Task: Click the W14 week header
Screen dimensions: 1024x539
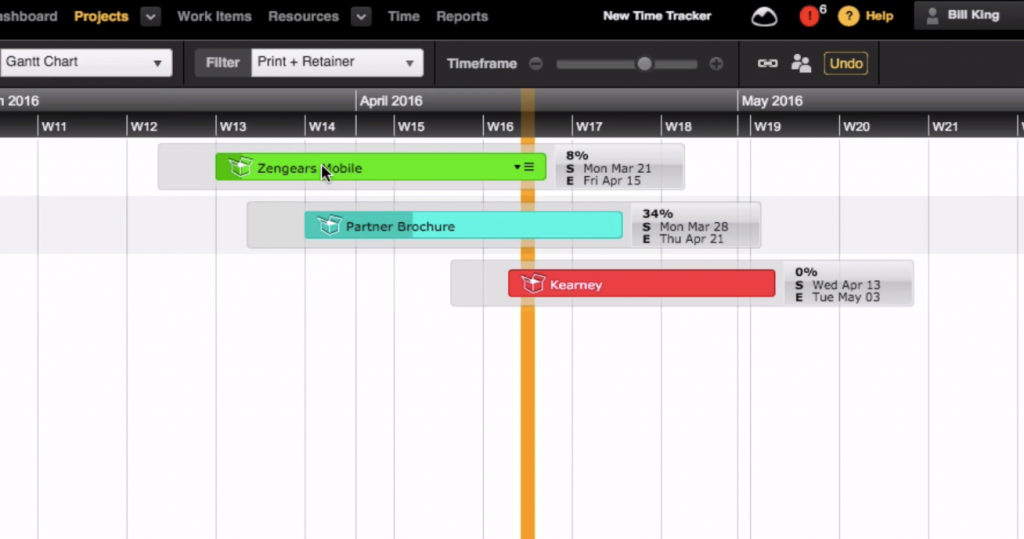Action: (322, 127)
